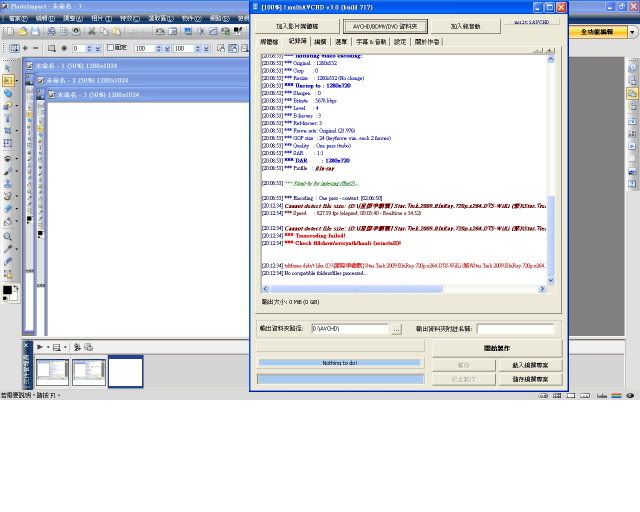
Task: Open the 編輯 menu in PhotoImpact menu bar
Action: coord(45,18)
